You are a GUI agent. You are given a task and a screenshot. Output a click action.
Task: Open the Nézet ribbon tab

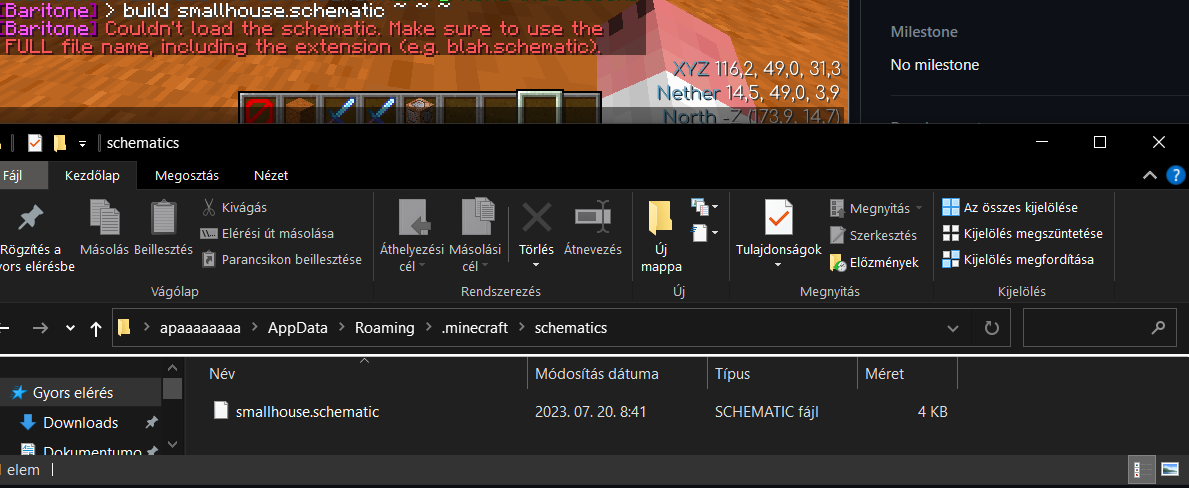(271, 175)
